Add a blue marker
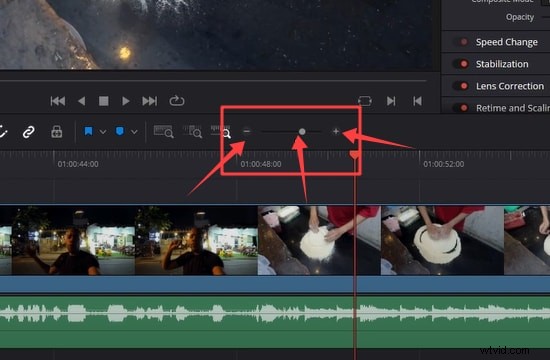 tap(120, 132)
